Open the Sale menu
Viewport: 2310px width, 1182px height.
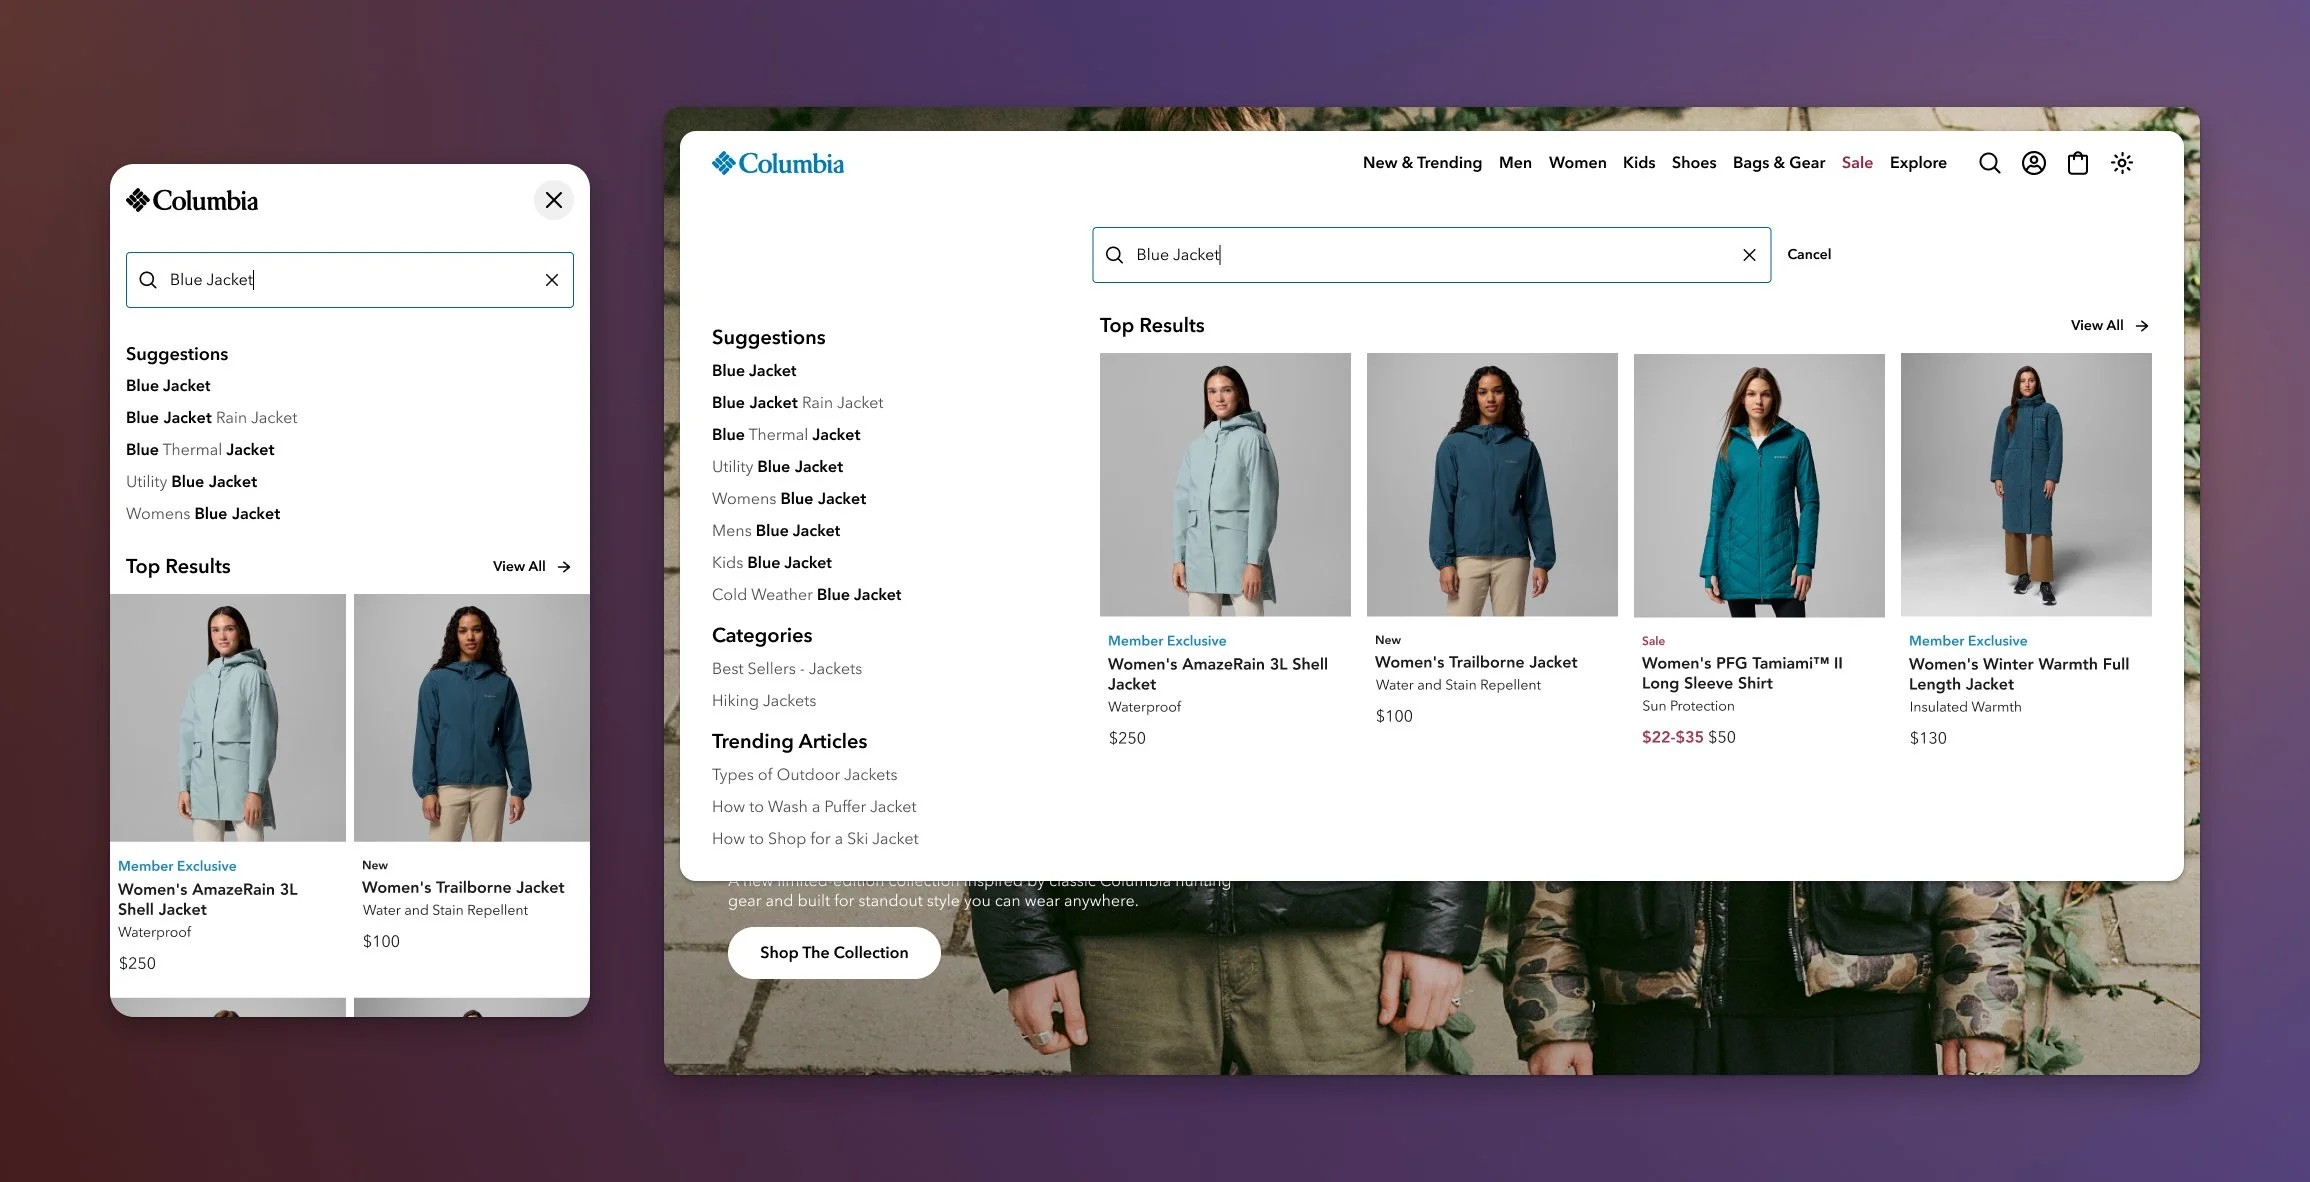pos(1857,163)
